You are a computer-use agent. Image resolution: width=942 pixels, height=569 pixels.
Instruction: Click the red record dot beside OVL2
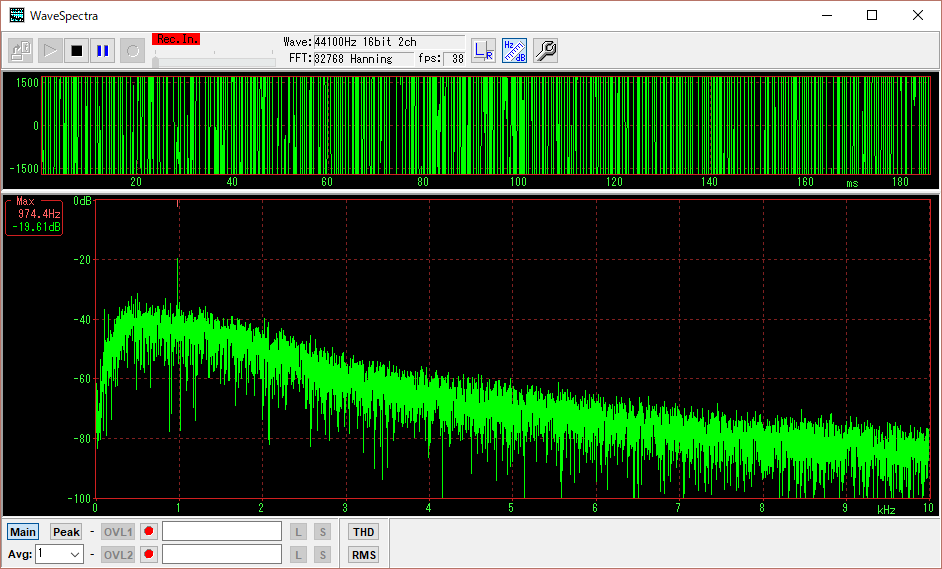pos(149,554)
